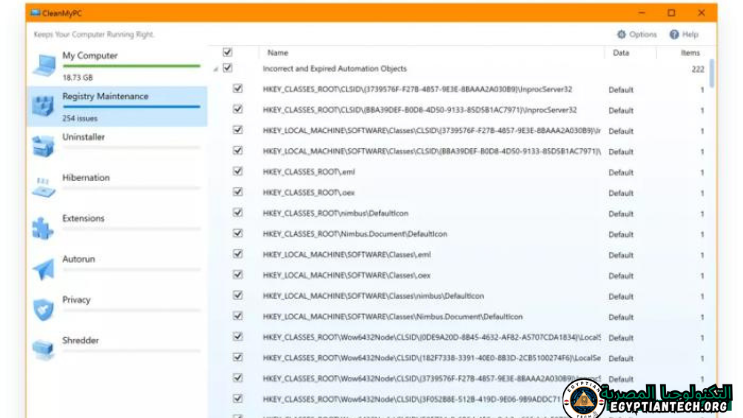
Task: Open the Shredder section label
Action: tap(81, 341)
